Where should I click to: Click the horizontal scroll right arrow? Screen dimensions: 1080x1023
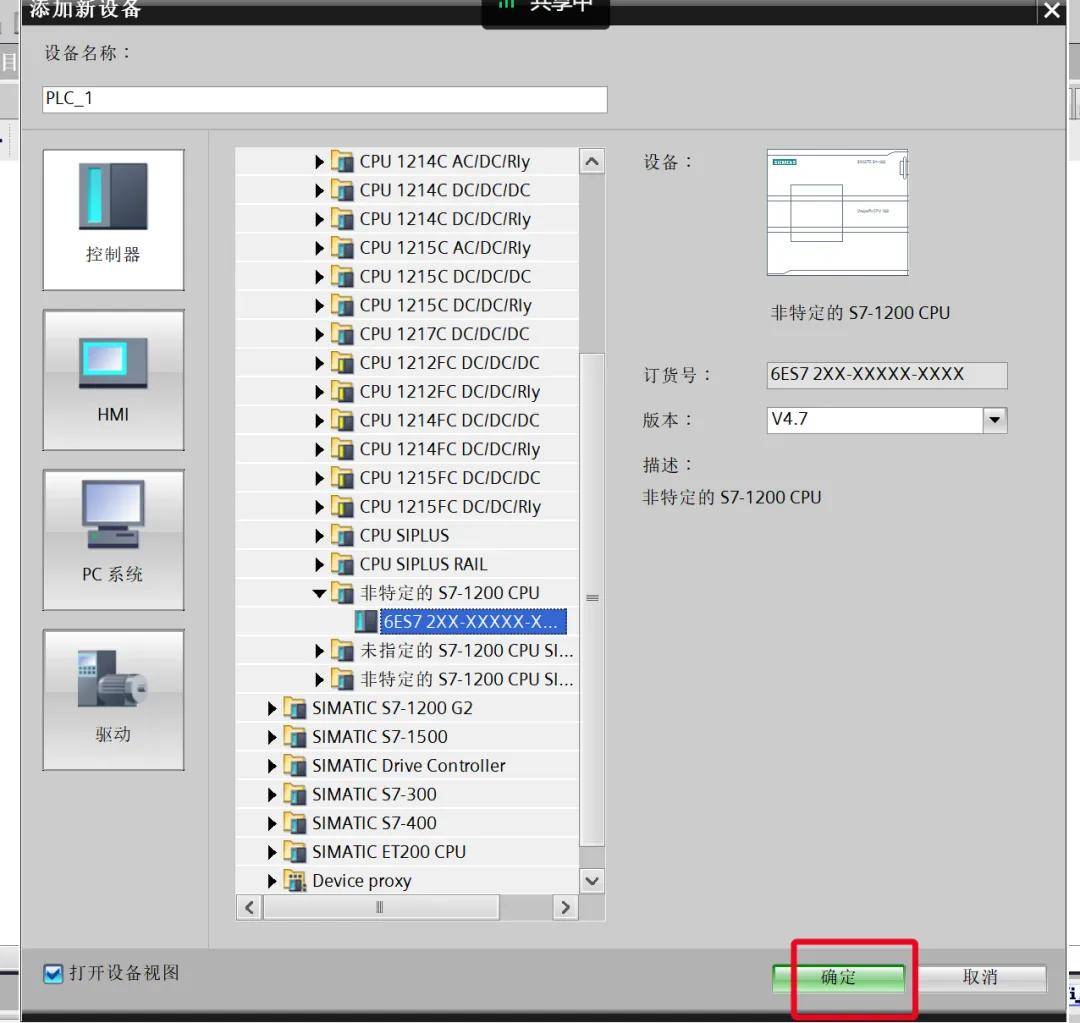[x=565, y=907]
